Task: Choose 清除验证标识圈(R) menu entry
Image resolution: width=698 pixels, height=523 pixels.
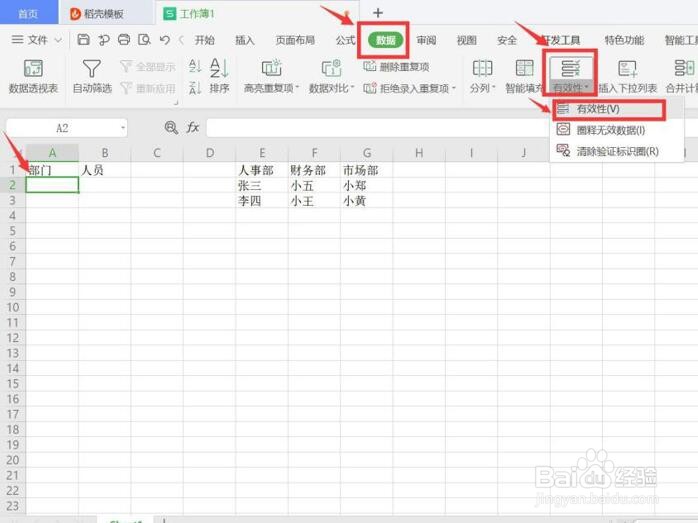Action: [617, 151]
